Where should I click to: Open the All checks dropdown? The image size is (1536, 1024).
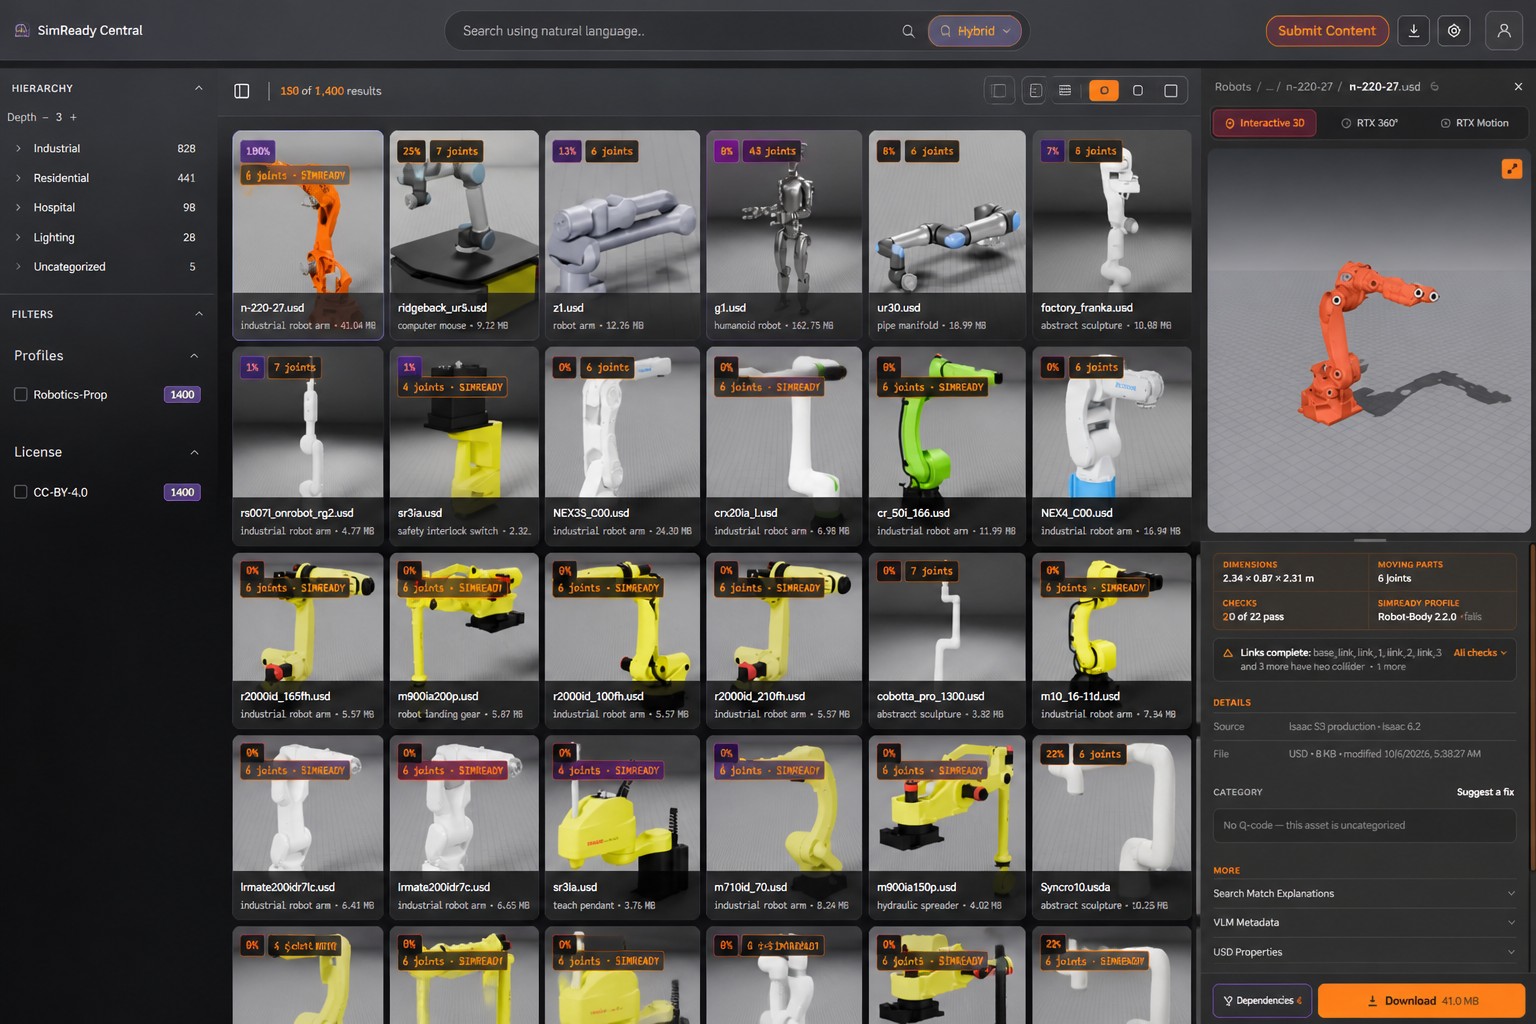(x=1480, y=653)
